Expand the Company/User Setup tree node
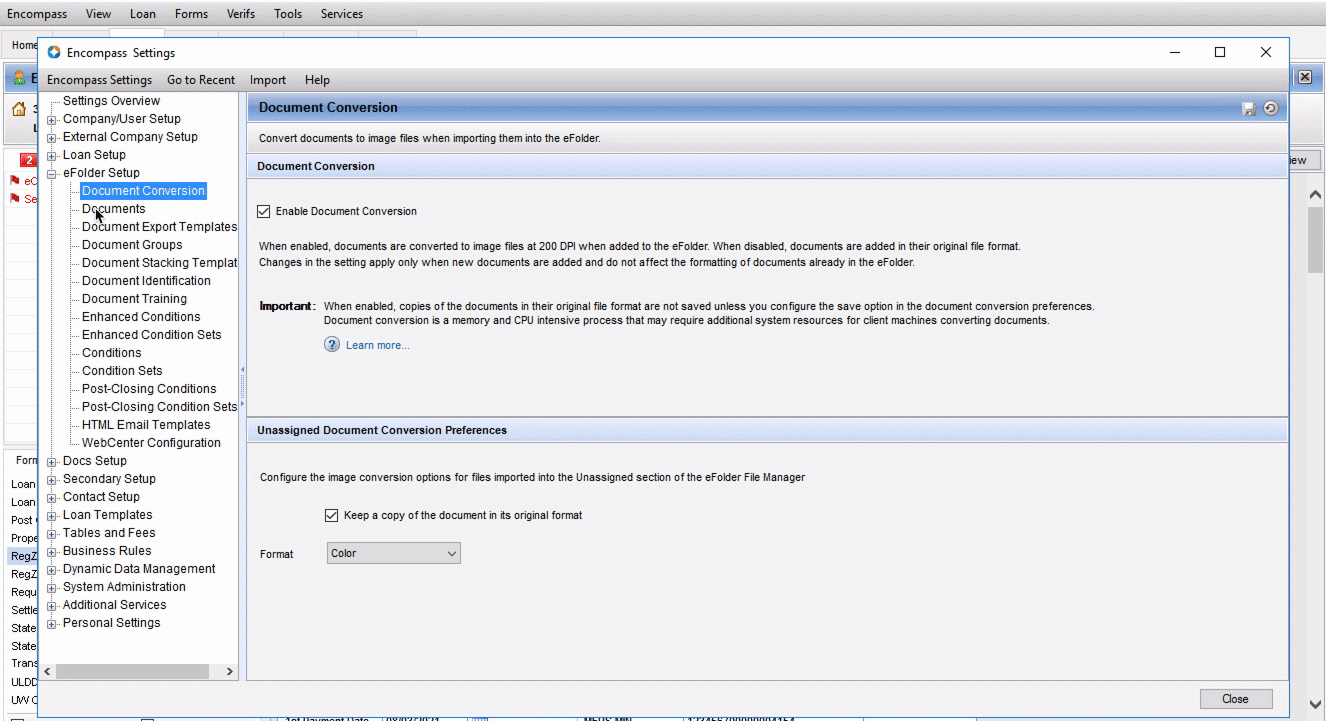Viewport: 1326px width, 721px height. point(52,120)
